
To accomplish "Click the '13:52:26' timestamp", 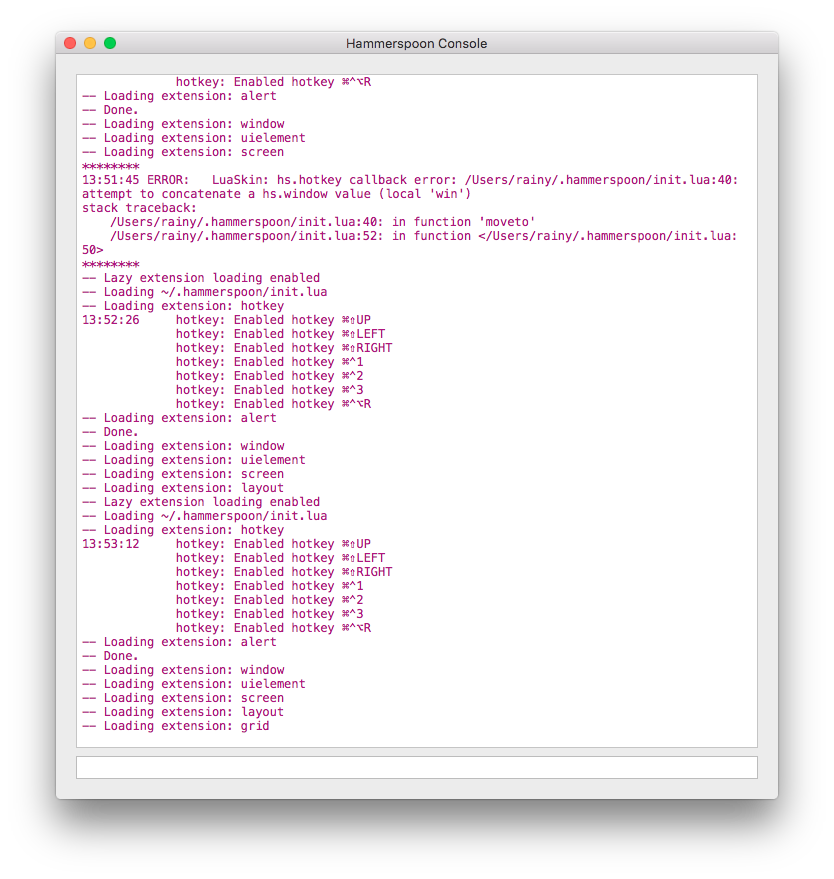I will pyautogui.click(x=110, y=320).
